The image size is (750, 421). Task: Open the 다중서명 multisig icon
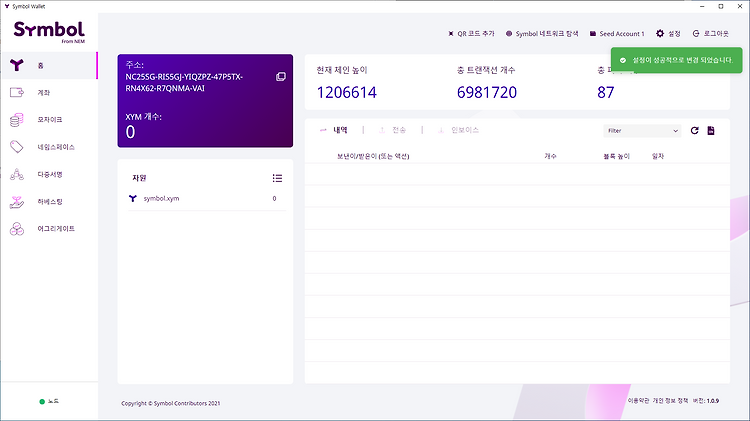point(17,174)
